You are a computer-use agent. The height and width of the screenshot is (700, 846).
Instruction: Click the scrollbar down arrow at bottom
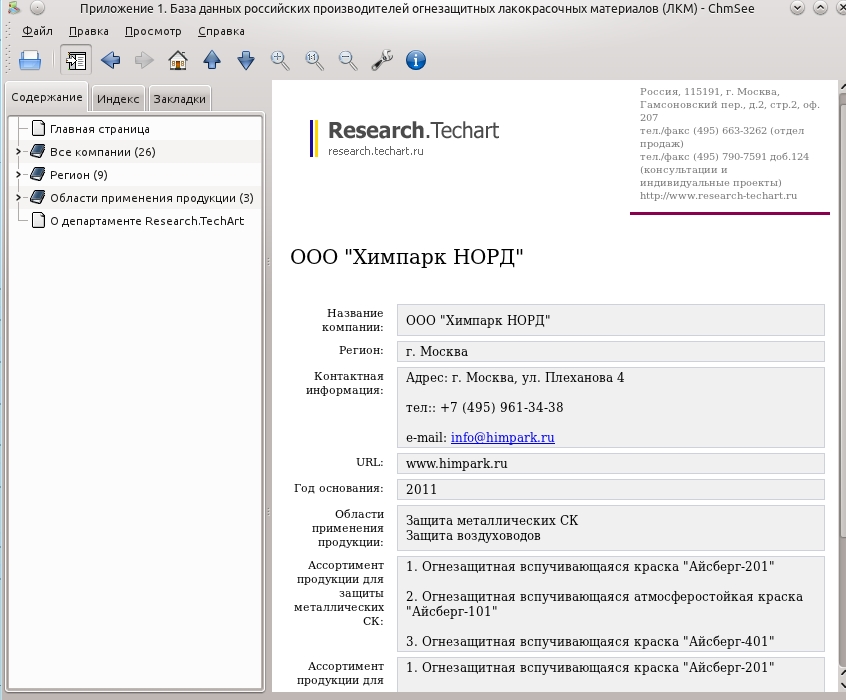(x=842, y=686)
